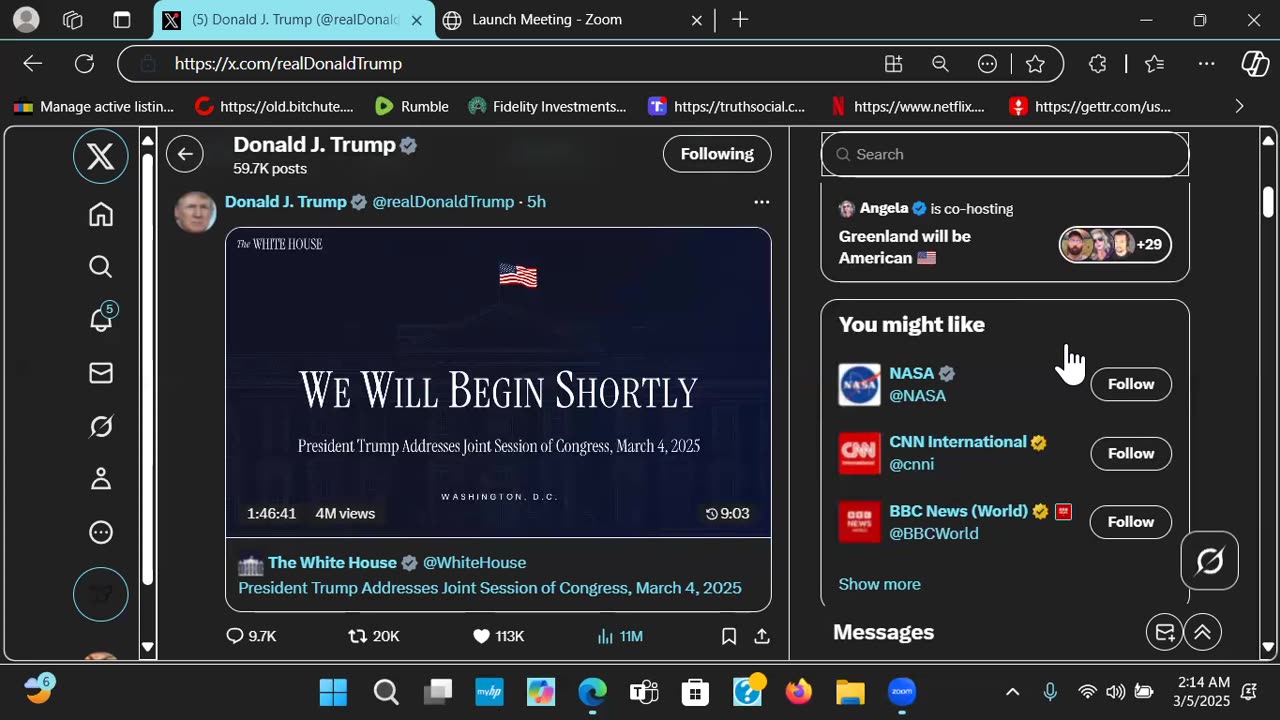Open favorites list icon in toolbar

1155,64
